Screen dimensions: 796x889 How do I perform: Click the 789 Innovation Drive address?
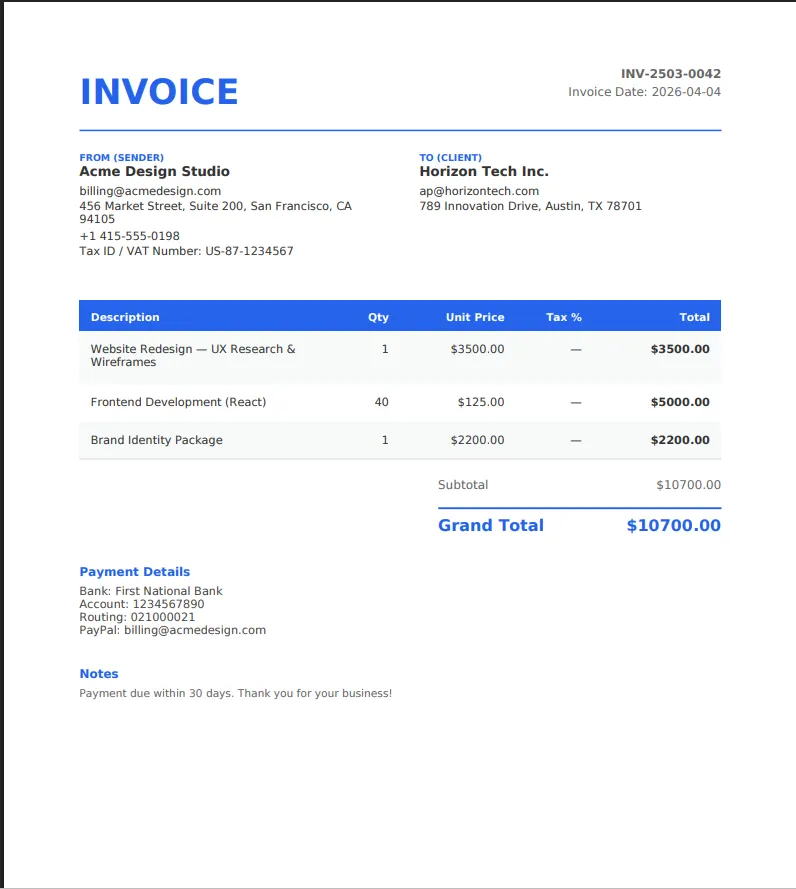coord(531,206)
